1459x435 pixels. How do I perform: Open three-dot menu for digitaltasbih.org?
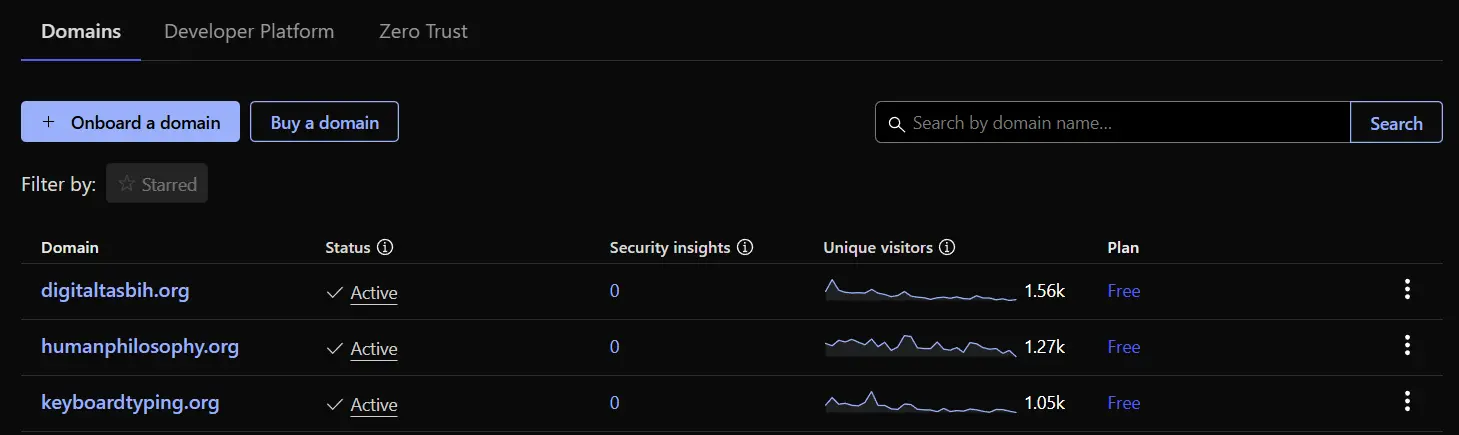[1407, 290]
